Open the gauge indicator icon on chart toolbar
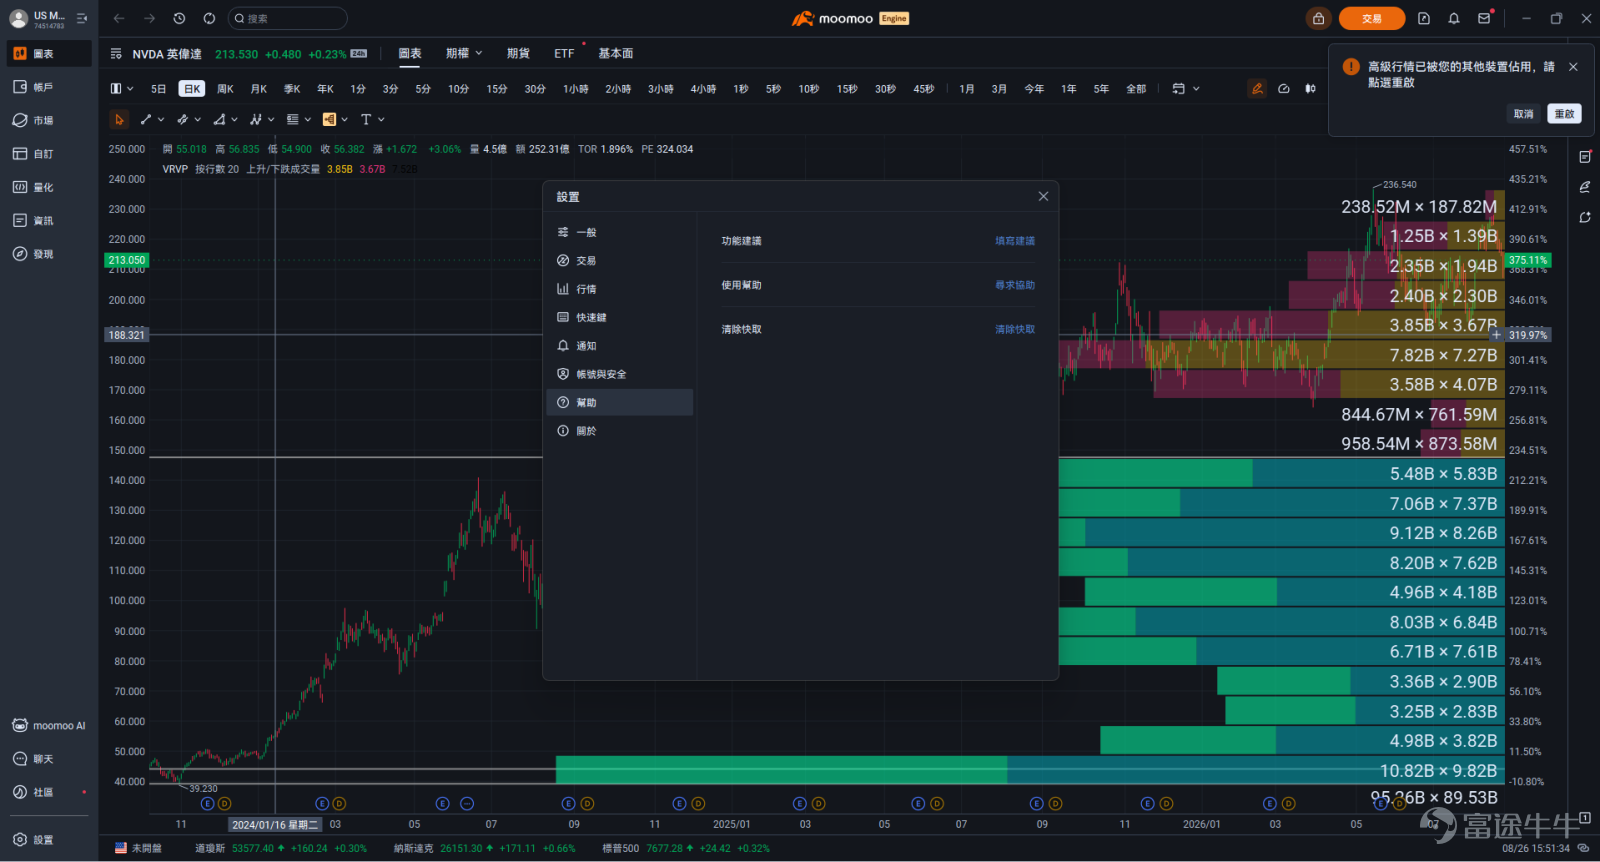1600x862 pixels. [1284, 88]
